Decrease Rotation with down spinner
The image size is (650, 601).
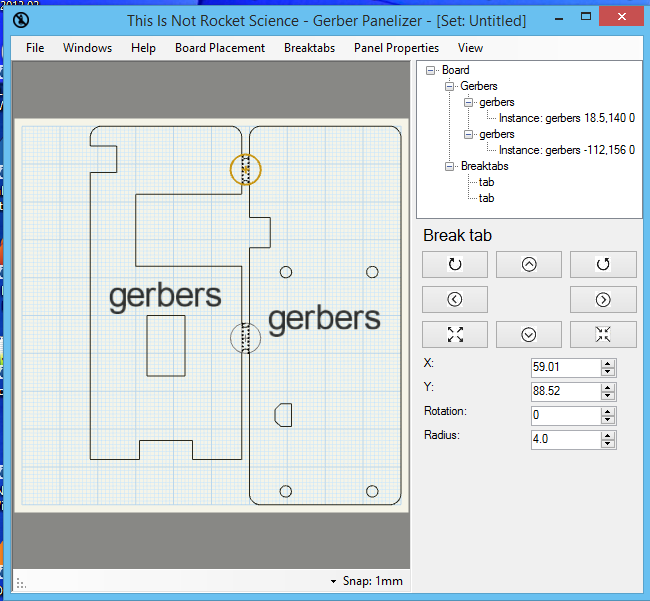[x=608, y=419]
